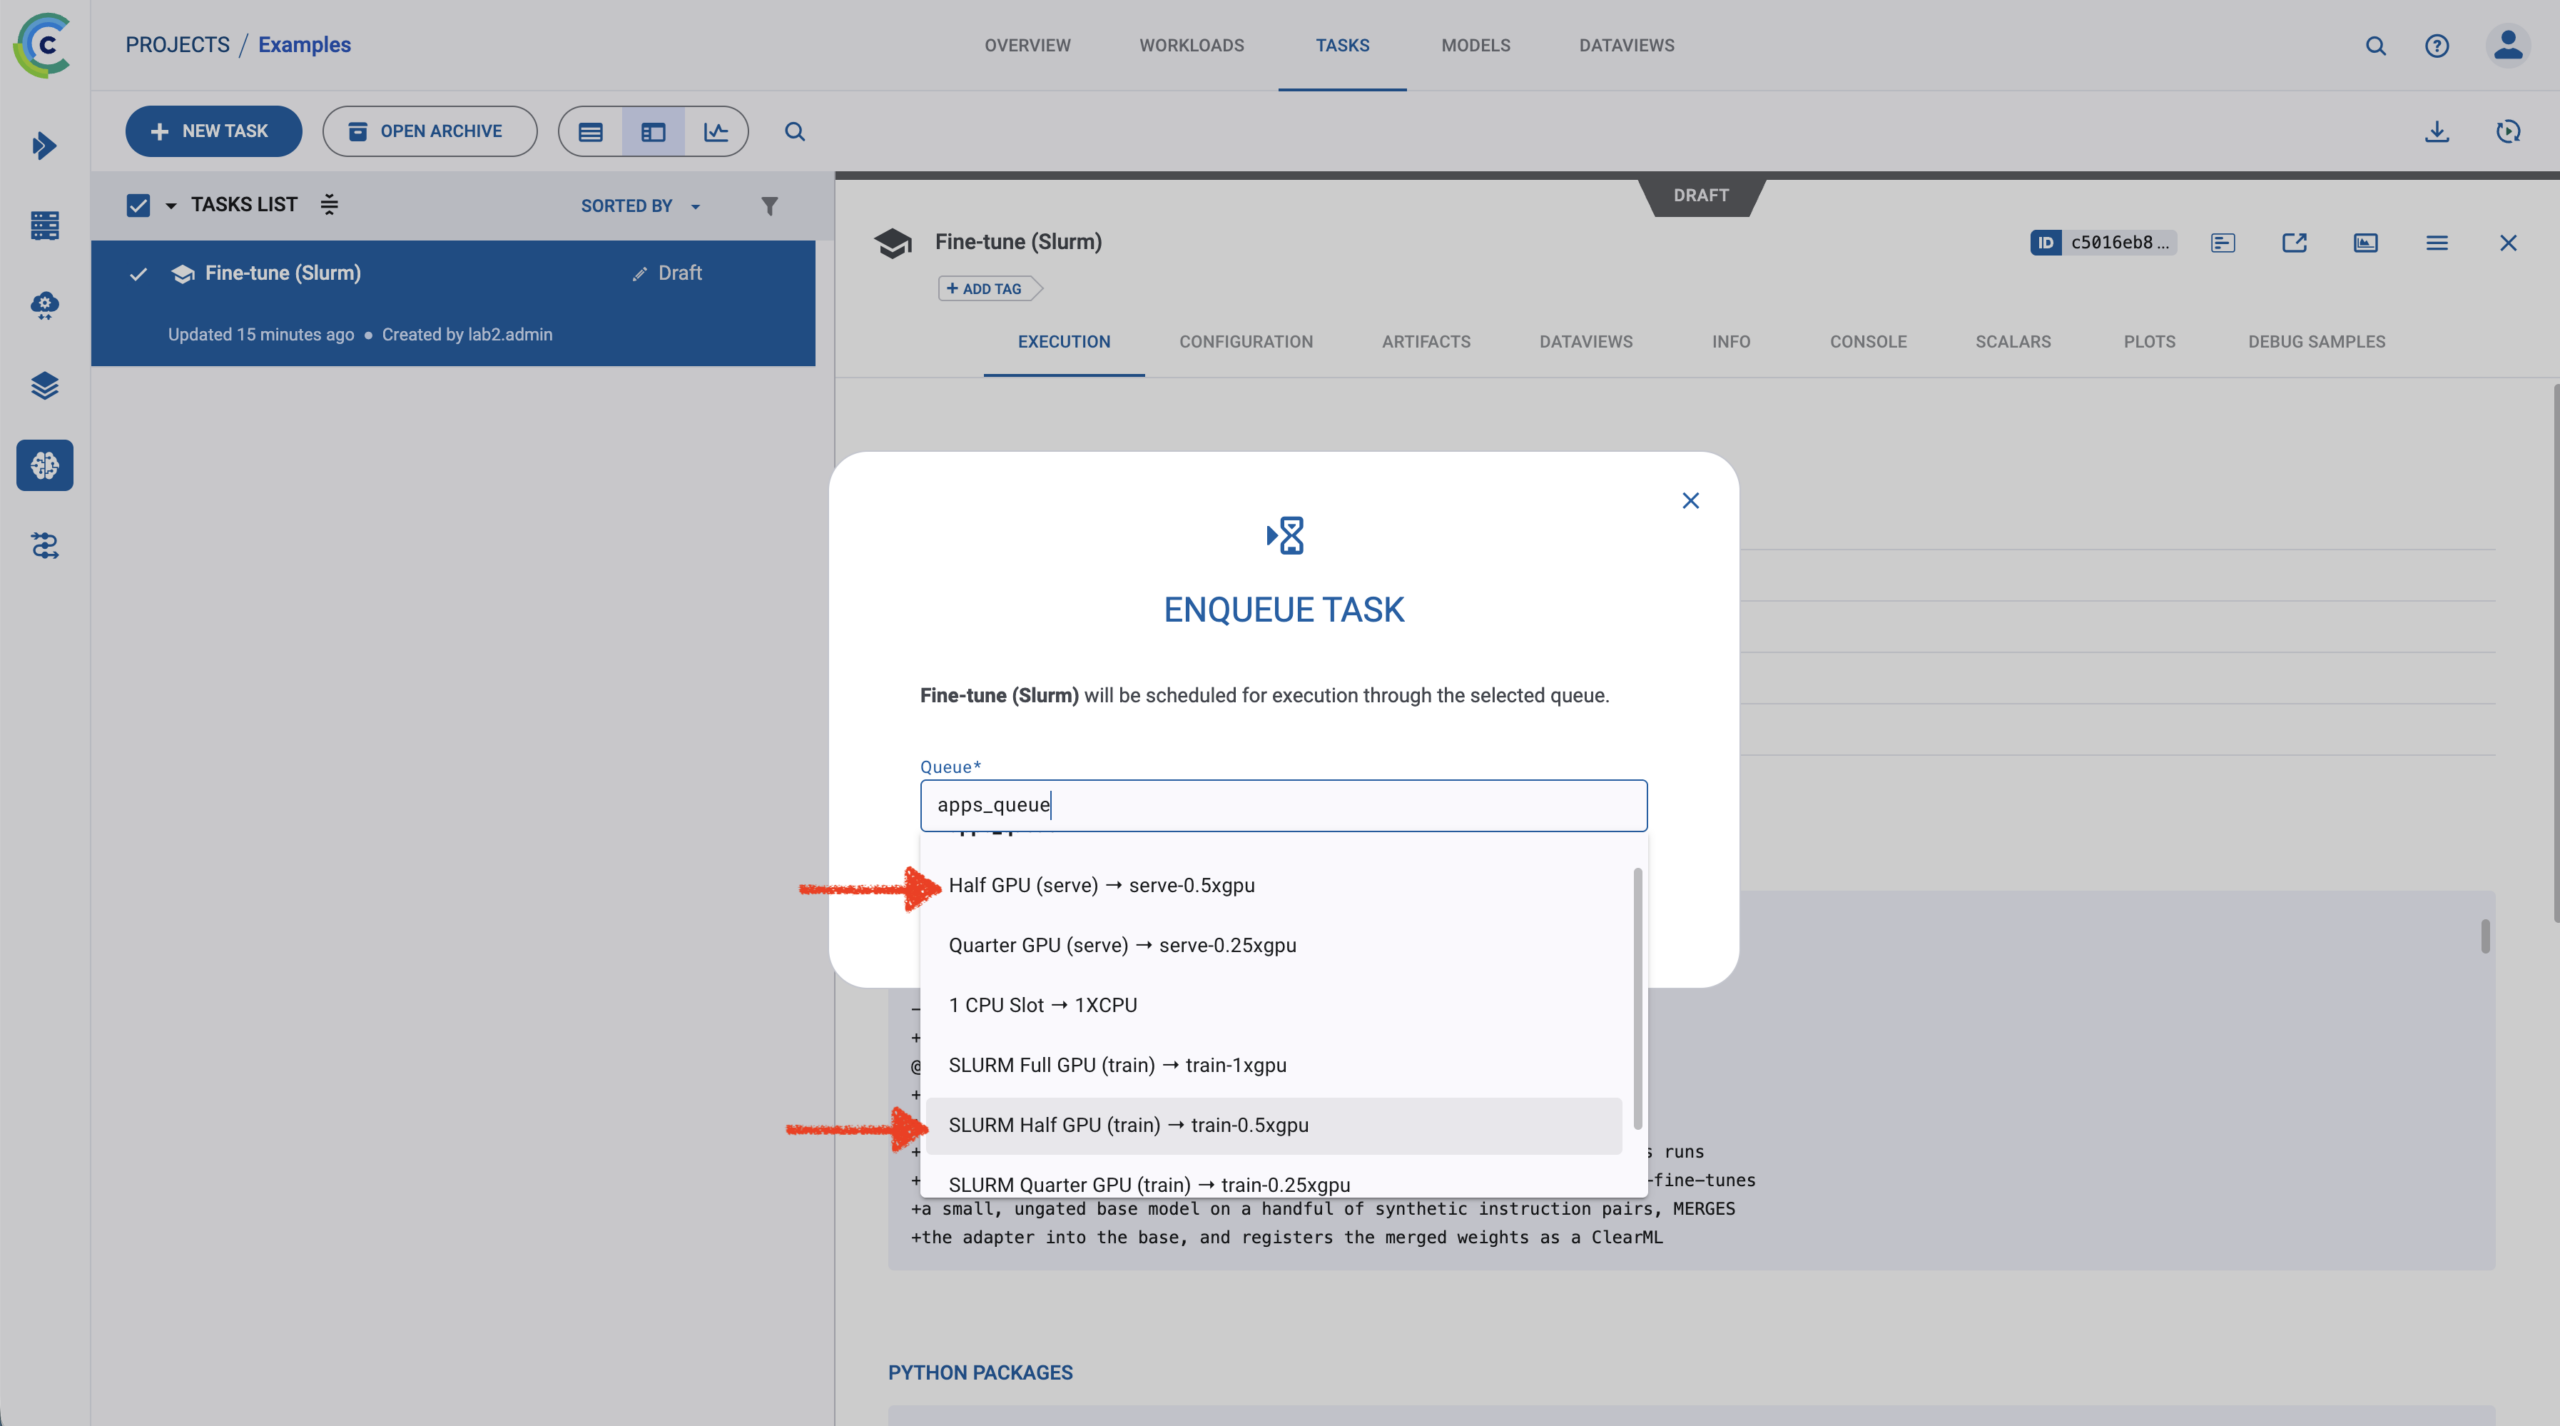Choose 1 CPU Slot queue option
The image size is (2560, 1426).
(x=1274, y=1006)
